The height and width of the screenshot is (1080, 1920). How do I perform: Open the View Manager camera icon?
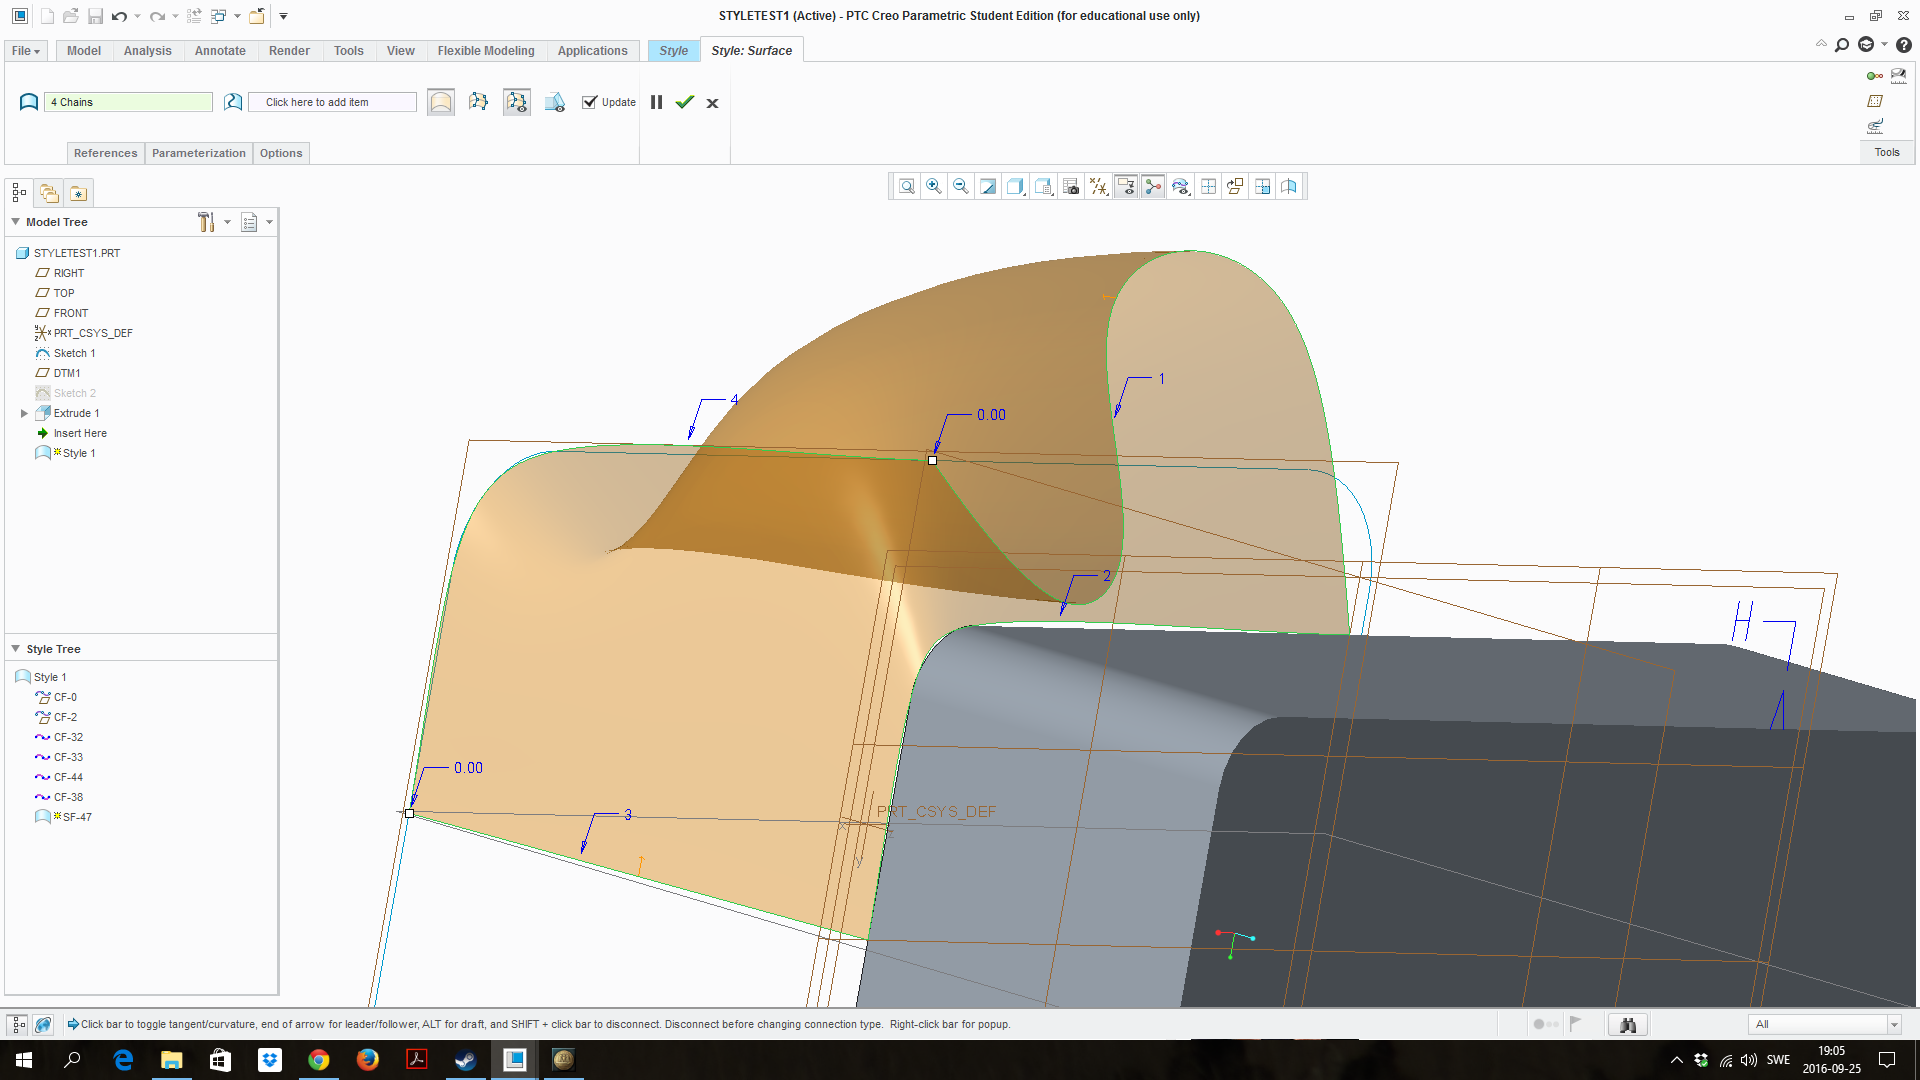pyautogui.click(x=1071, y=187)
